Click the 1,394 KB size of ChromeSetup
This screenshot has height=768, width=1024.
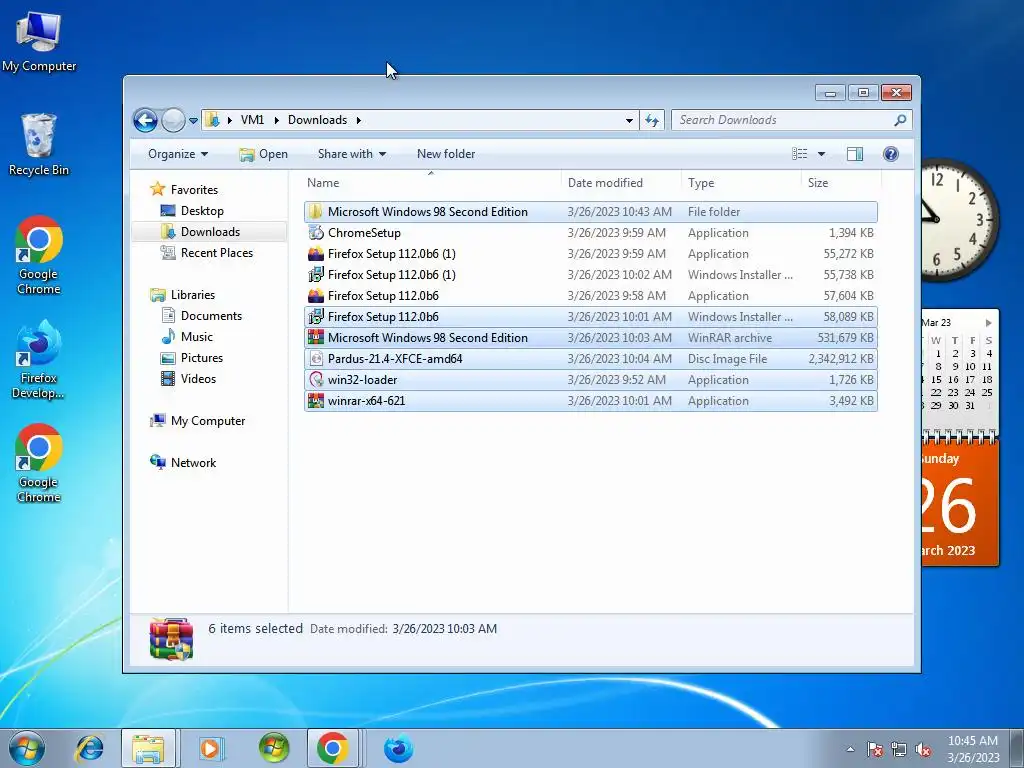(x=851, y=233)
